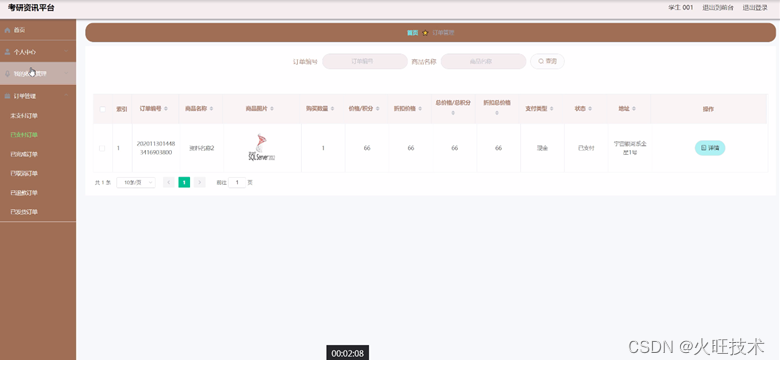Click the 详情 button for the order
This screenshot has height=365, width=780.
coord(710,148)
